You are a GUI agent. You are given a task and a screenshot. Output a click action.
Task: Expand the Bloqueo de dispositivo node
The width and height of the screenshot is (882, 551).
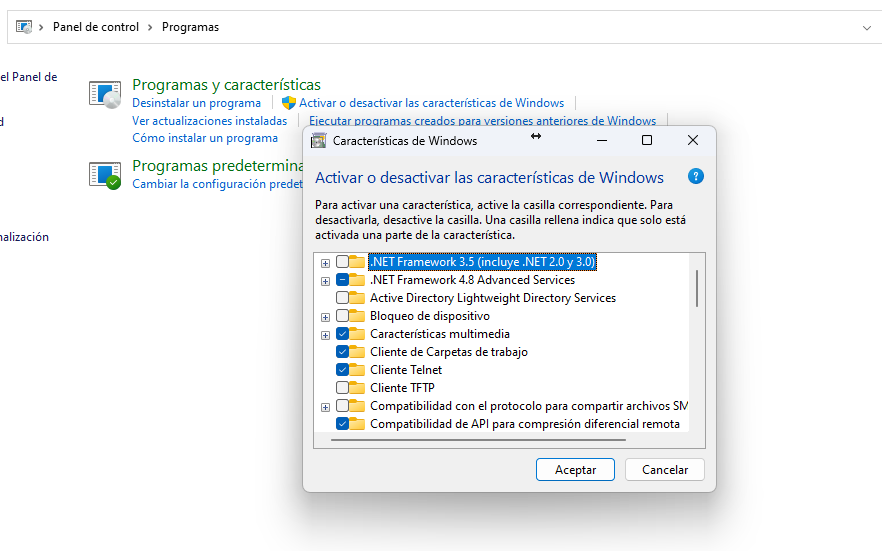coord(325,317)
